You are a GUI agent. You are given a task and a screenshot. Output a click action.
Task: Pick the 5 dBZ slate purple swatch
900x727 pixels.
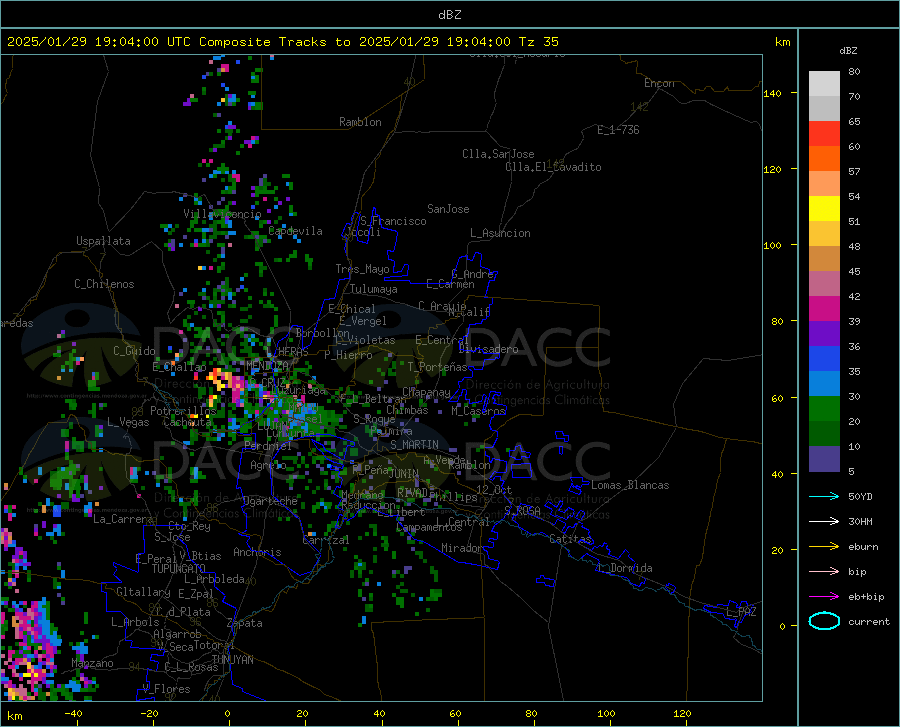(x=824, y=459)
